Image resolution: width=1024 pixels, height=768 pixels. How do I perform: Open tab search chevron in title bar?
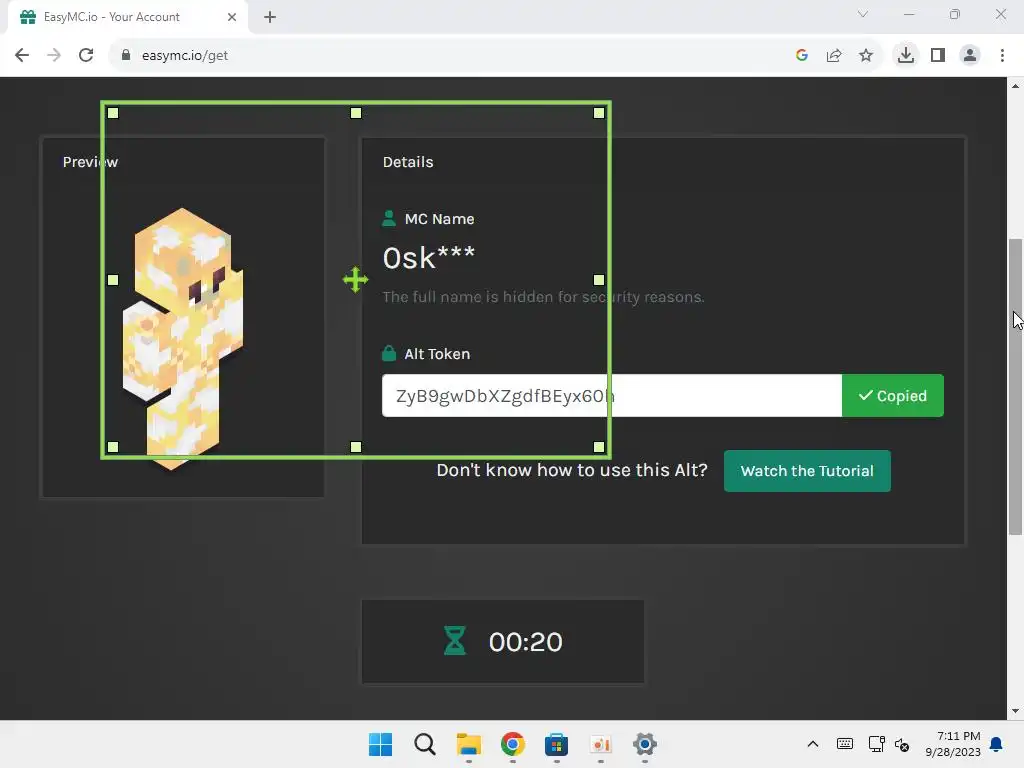point(863,14)
